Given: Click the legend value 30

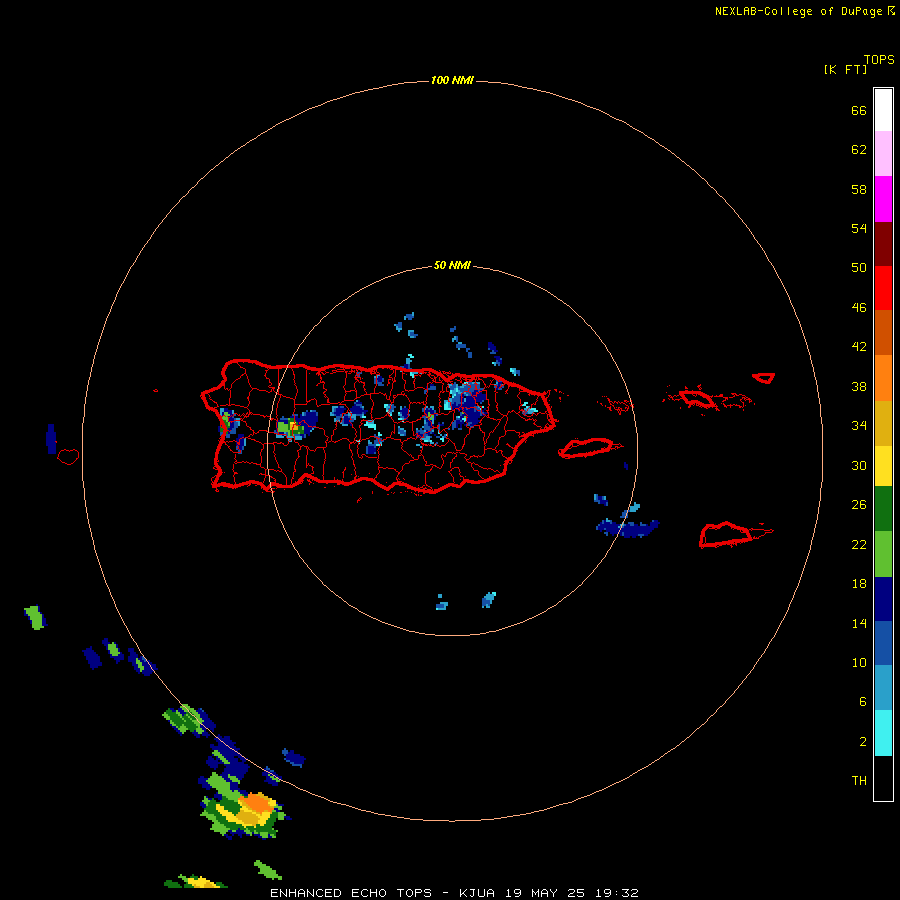Looking at the screenshot, I should (859, 465).
